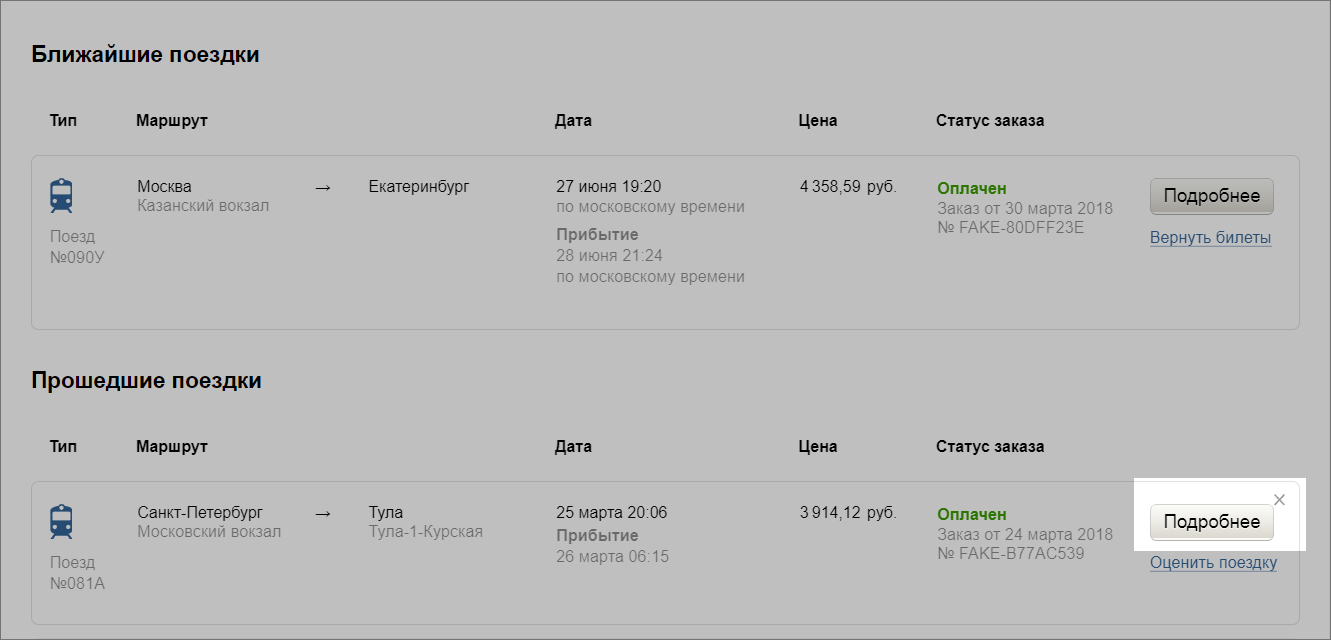Click the train icon for train №090У

(61, 195)
